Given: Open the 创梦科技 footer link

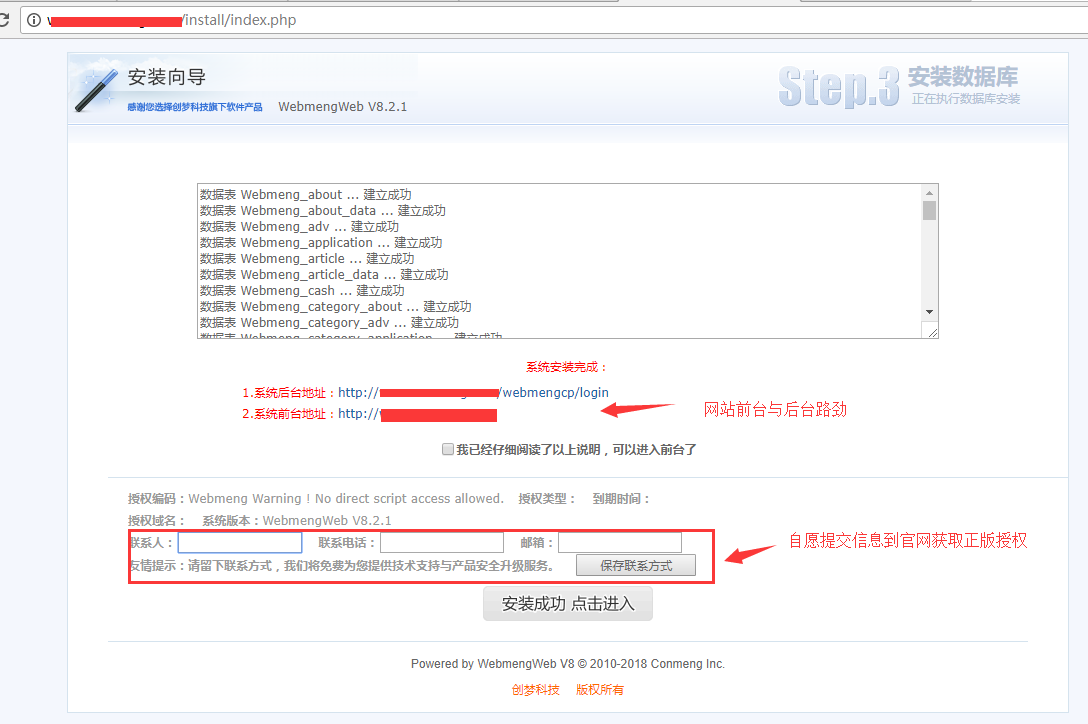Looking at the screenshot, I should [x=536, y=690].
